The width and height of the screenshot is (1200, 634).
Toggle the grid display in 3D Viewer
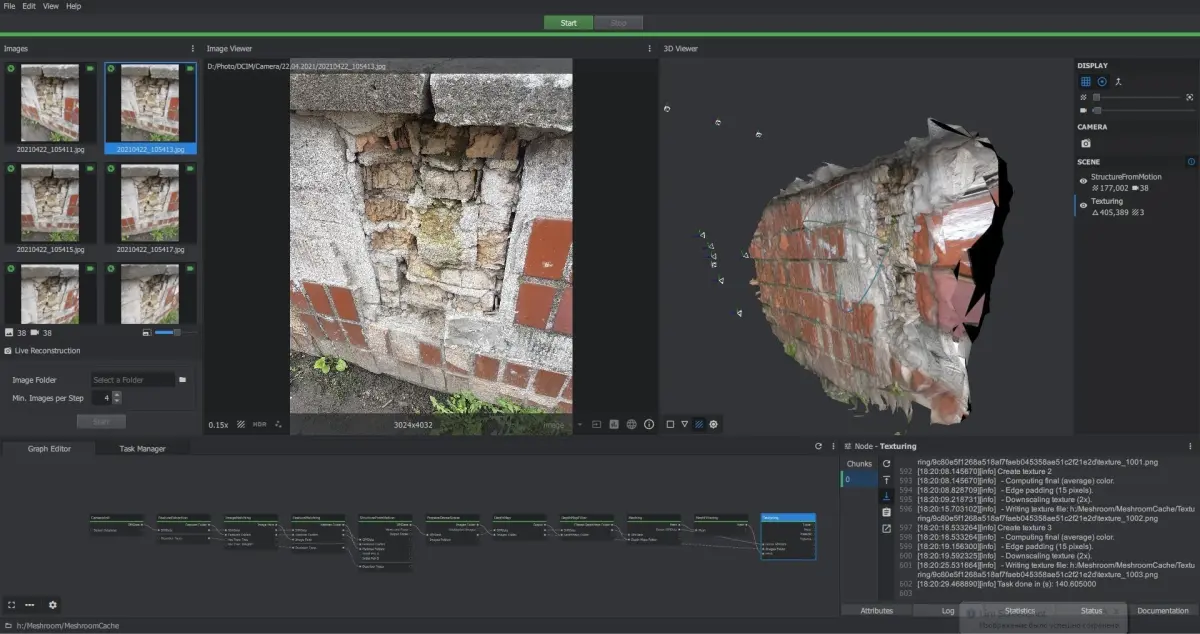tap(1086, 82)
